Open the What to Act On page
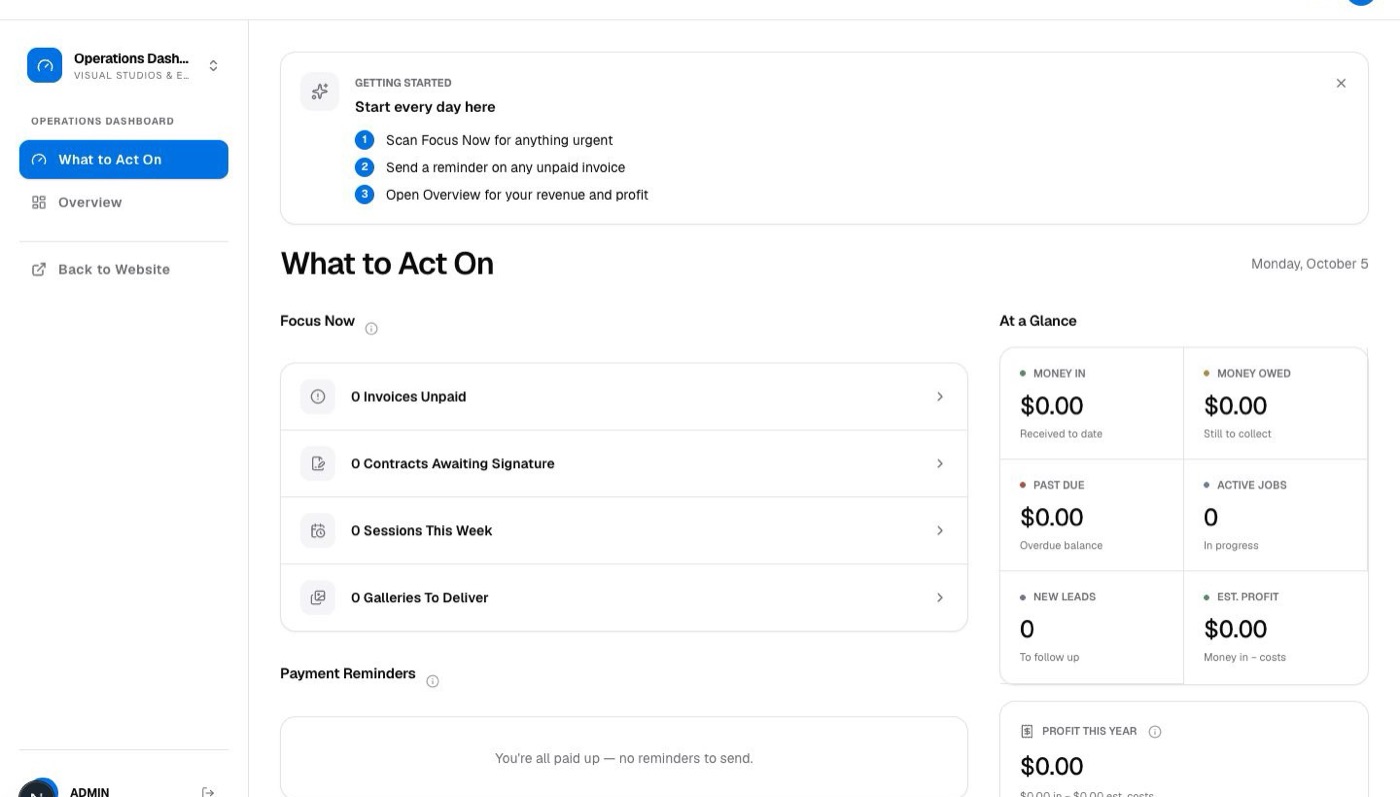 point(124,160)
